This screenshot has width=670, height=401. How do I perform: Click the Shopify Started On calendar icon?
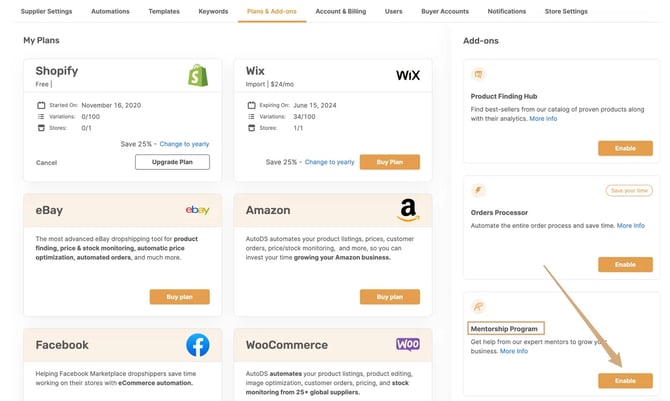pos(41,105)
